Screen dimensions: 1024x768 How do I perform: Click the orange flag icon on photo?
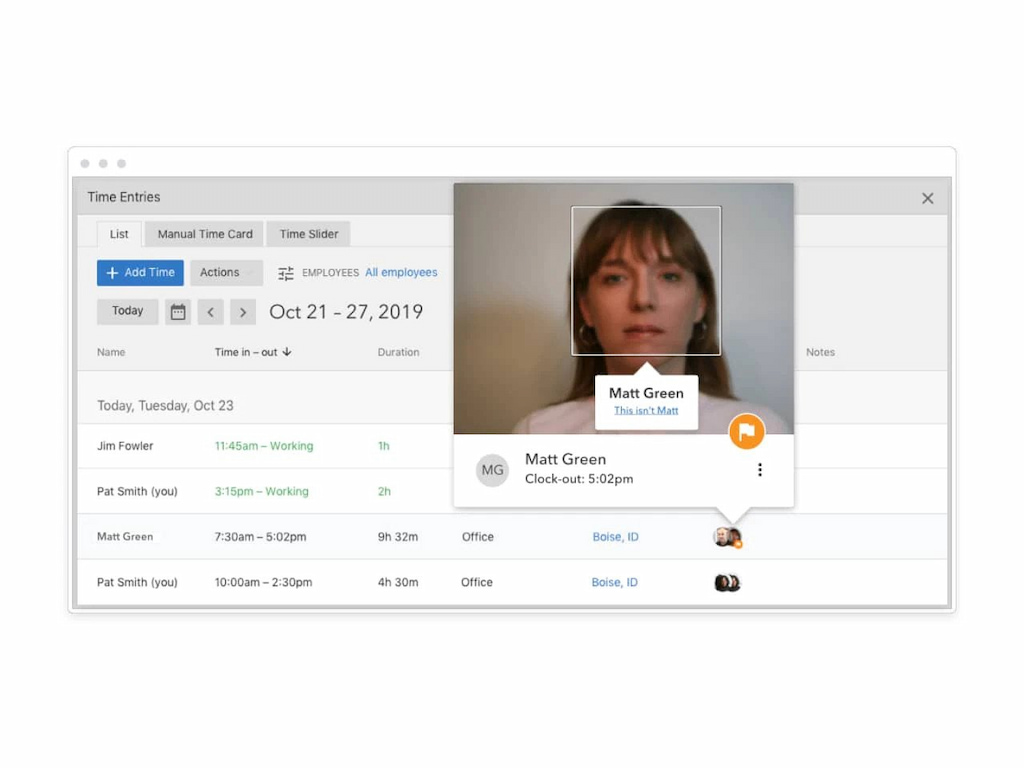coord(746,431)
